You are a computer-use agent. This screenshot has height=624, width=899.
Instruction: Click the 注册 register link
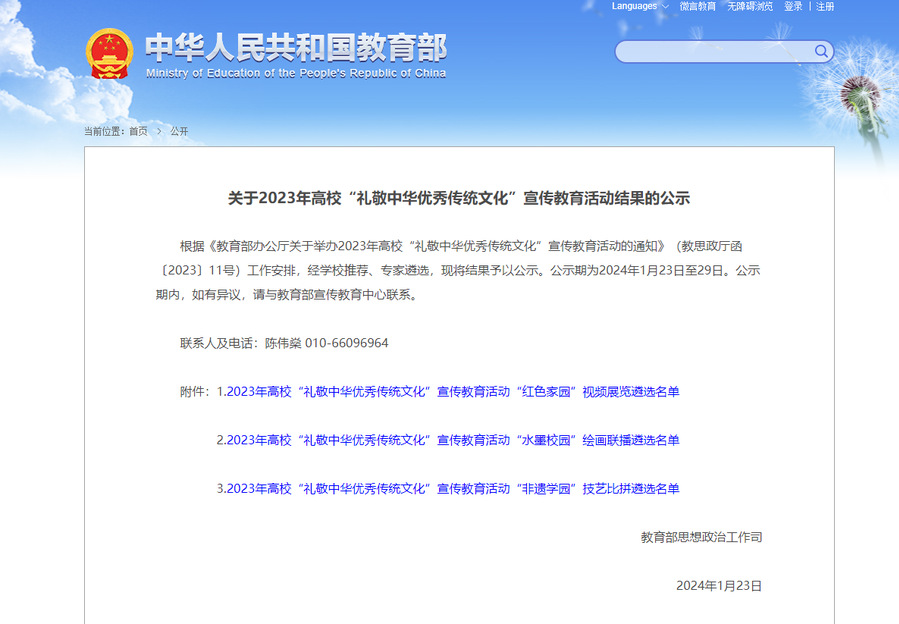point(825,6)
